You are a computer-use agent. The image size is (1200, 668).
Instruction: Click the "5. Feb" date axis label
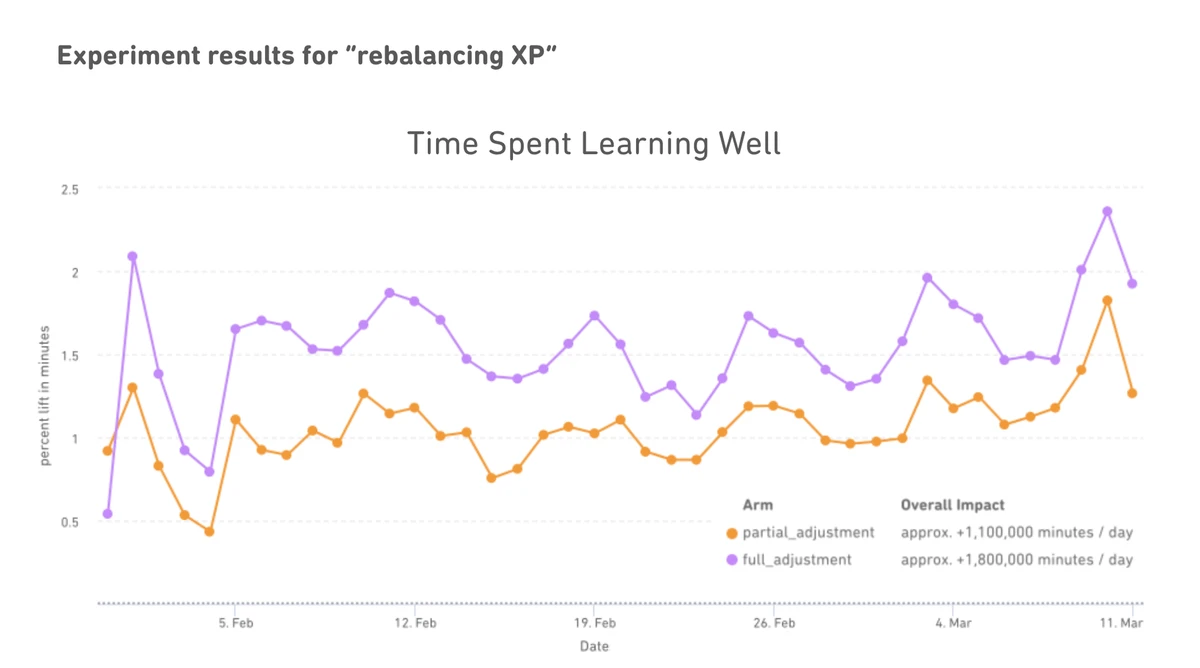click(234, 623)
